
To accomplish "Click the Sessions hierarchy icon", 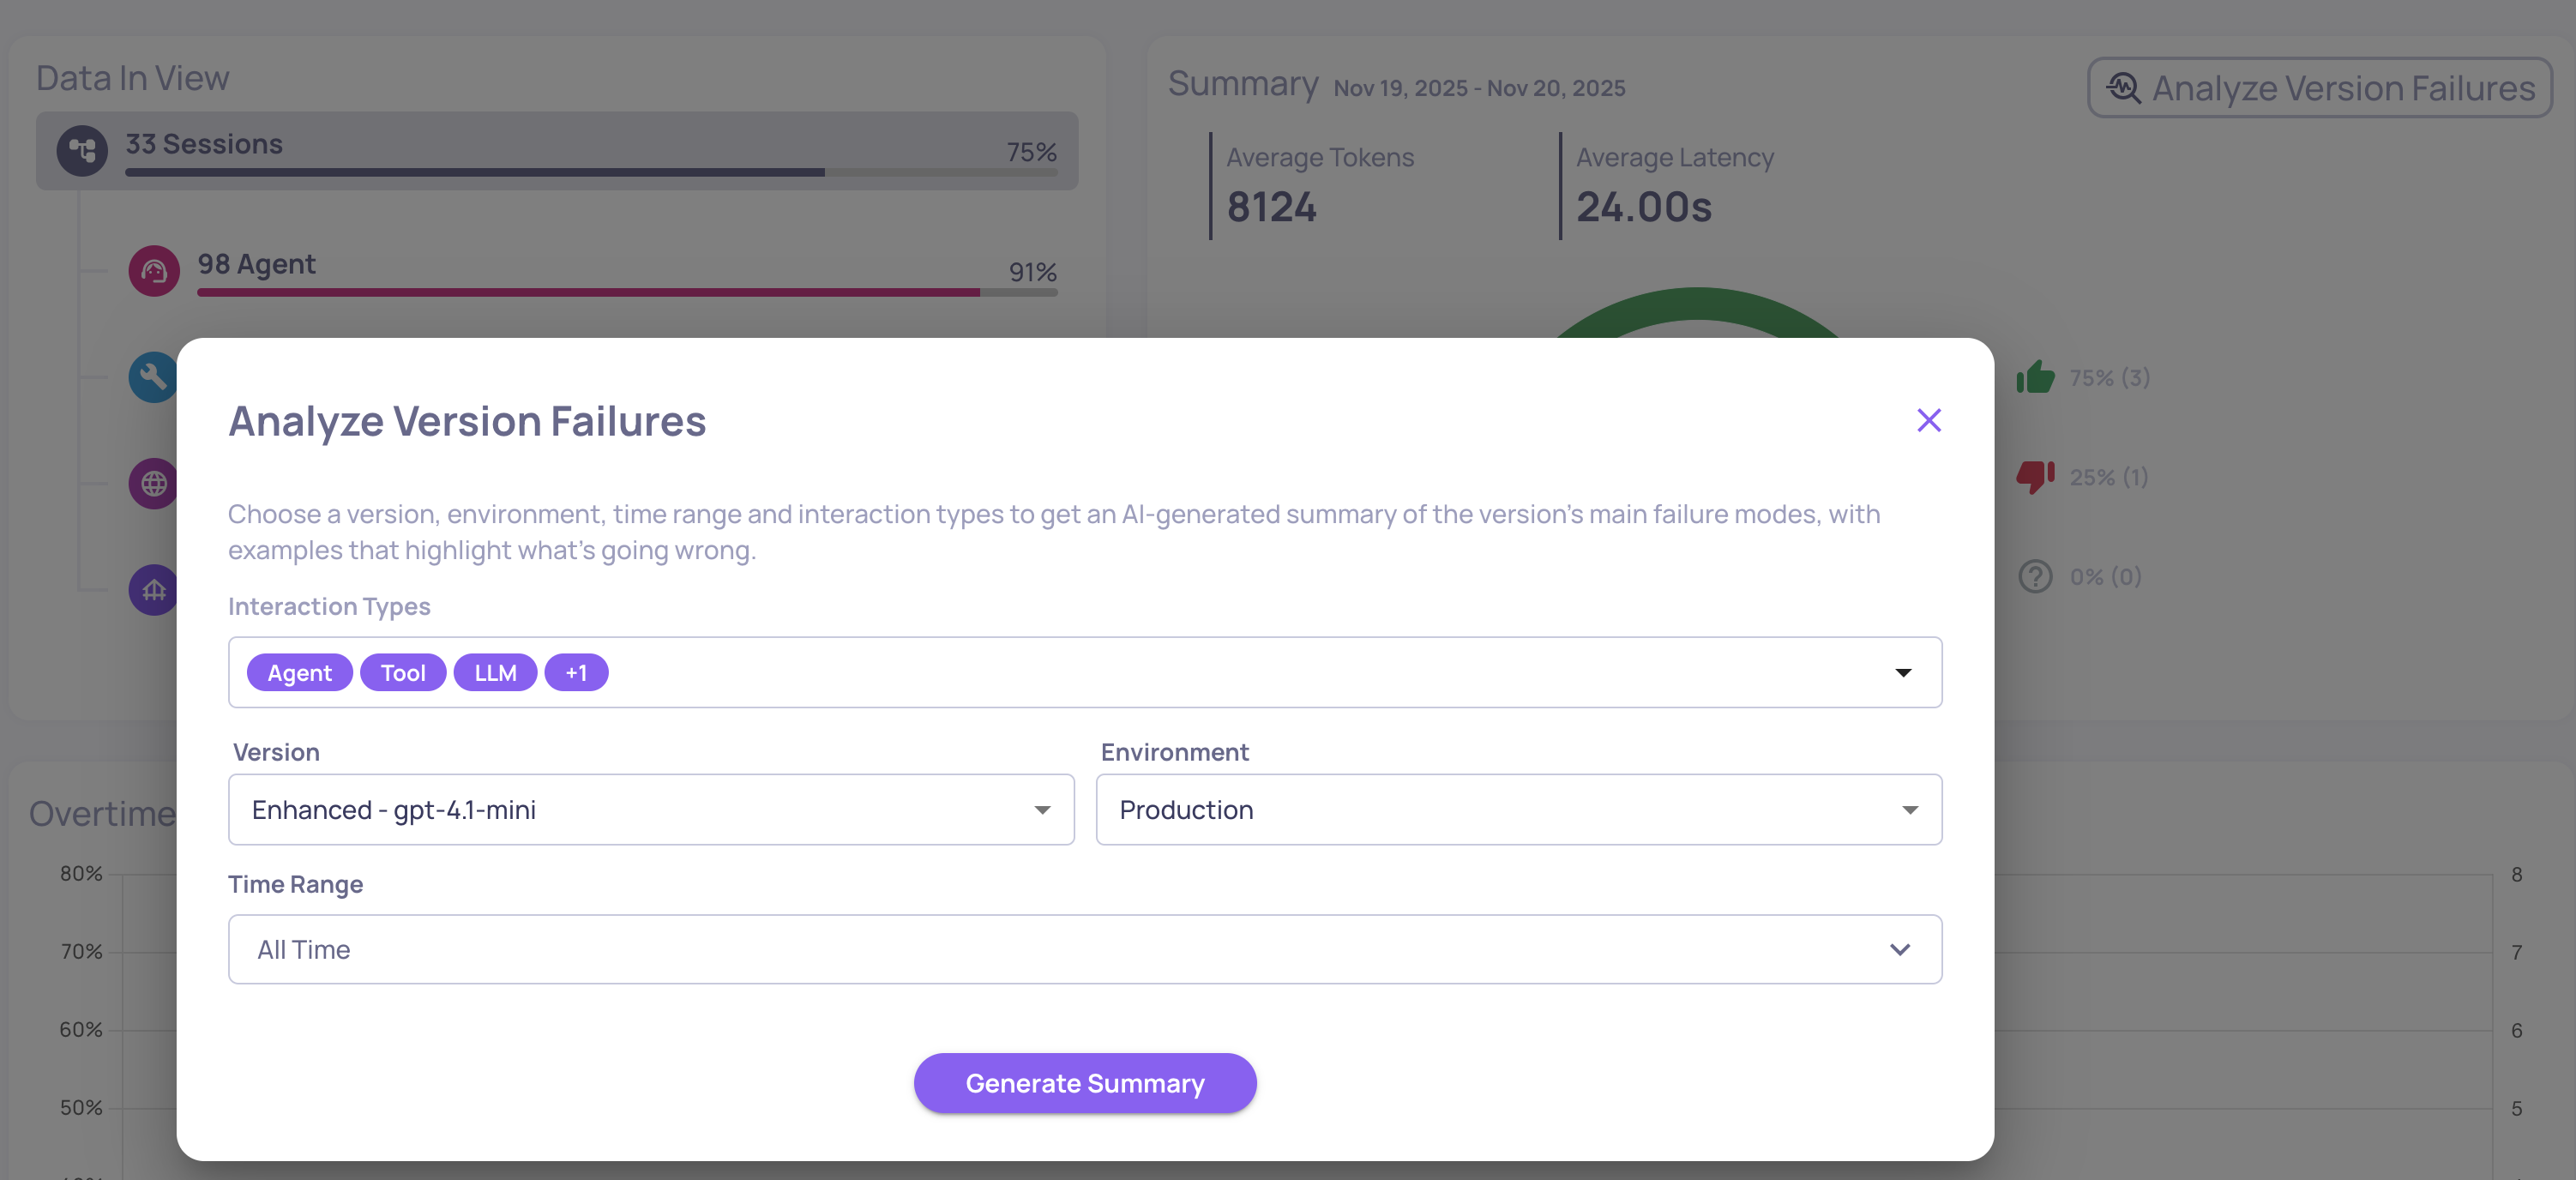I will click(82, 151).
